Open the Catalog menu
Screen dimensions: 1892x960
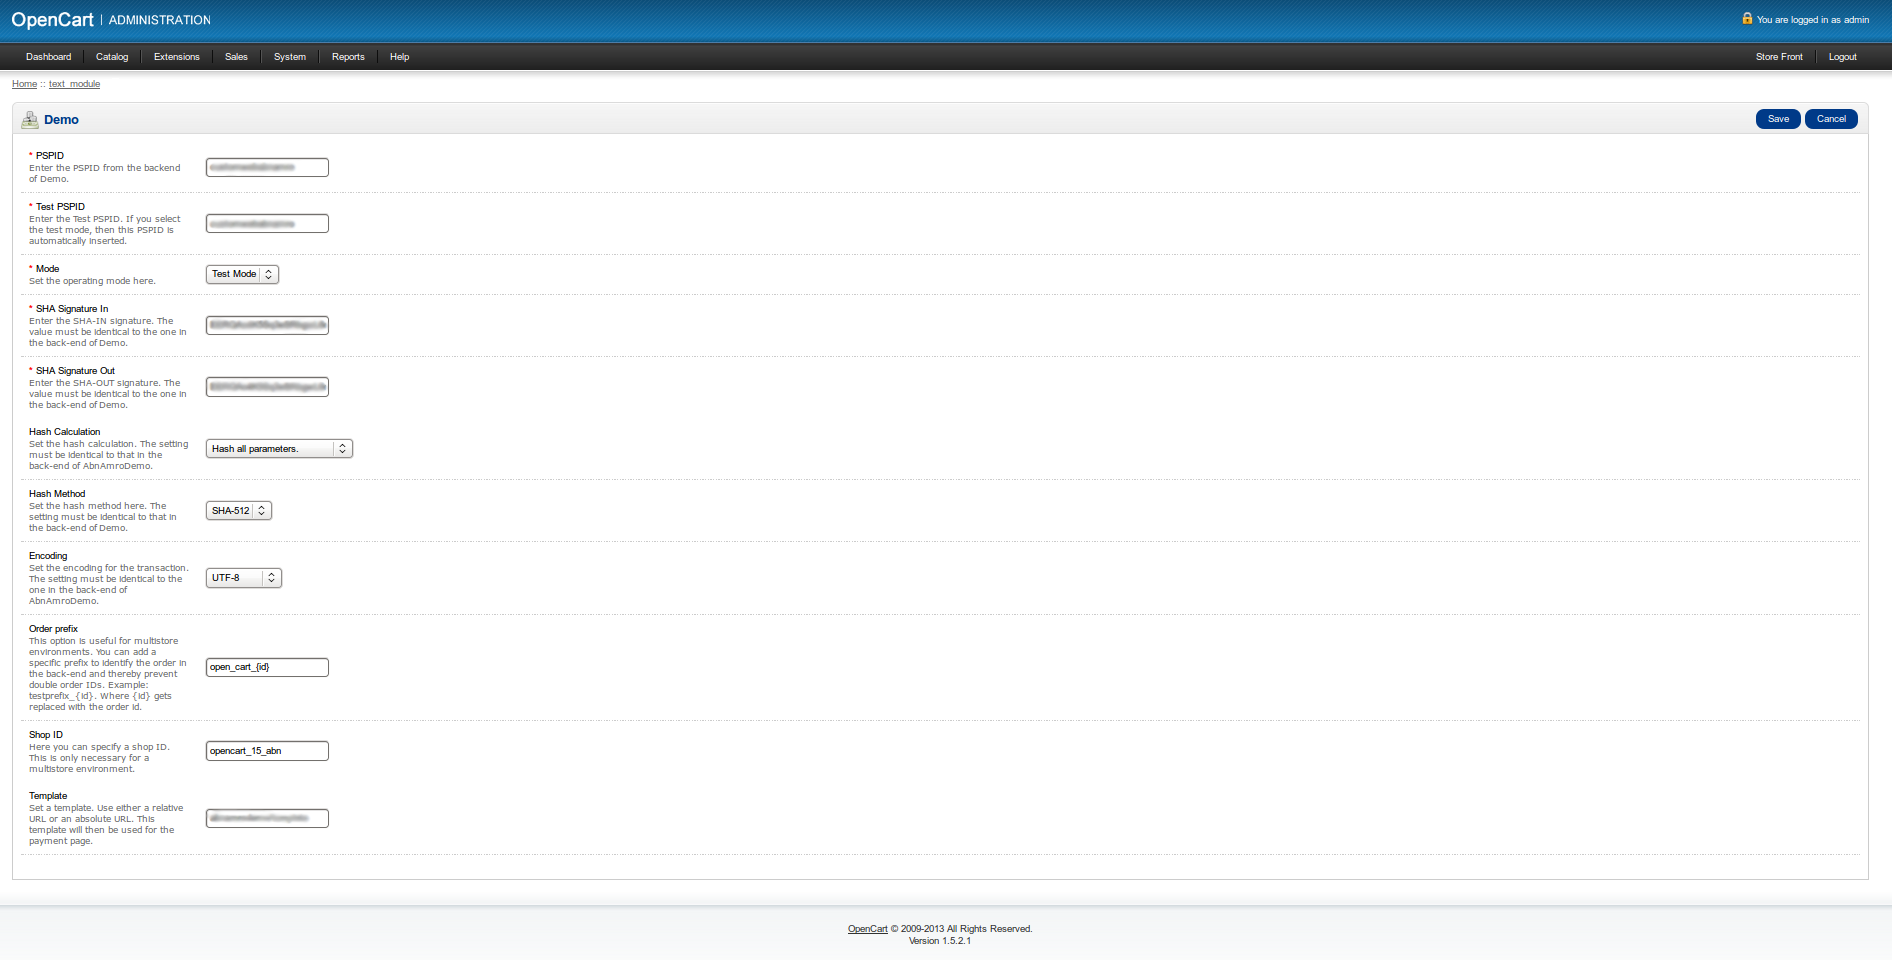click(x=112, y=57)
